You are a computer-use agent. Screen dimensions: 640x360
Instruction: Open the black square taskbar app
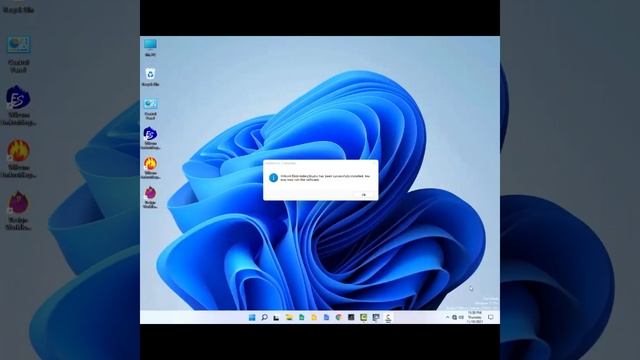(351, 317)
